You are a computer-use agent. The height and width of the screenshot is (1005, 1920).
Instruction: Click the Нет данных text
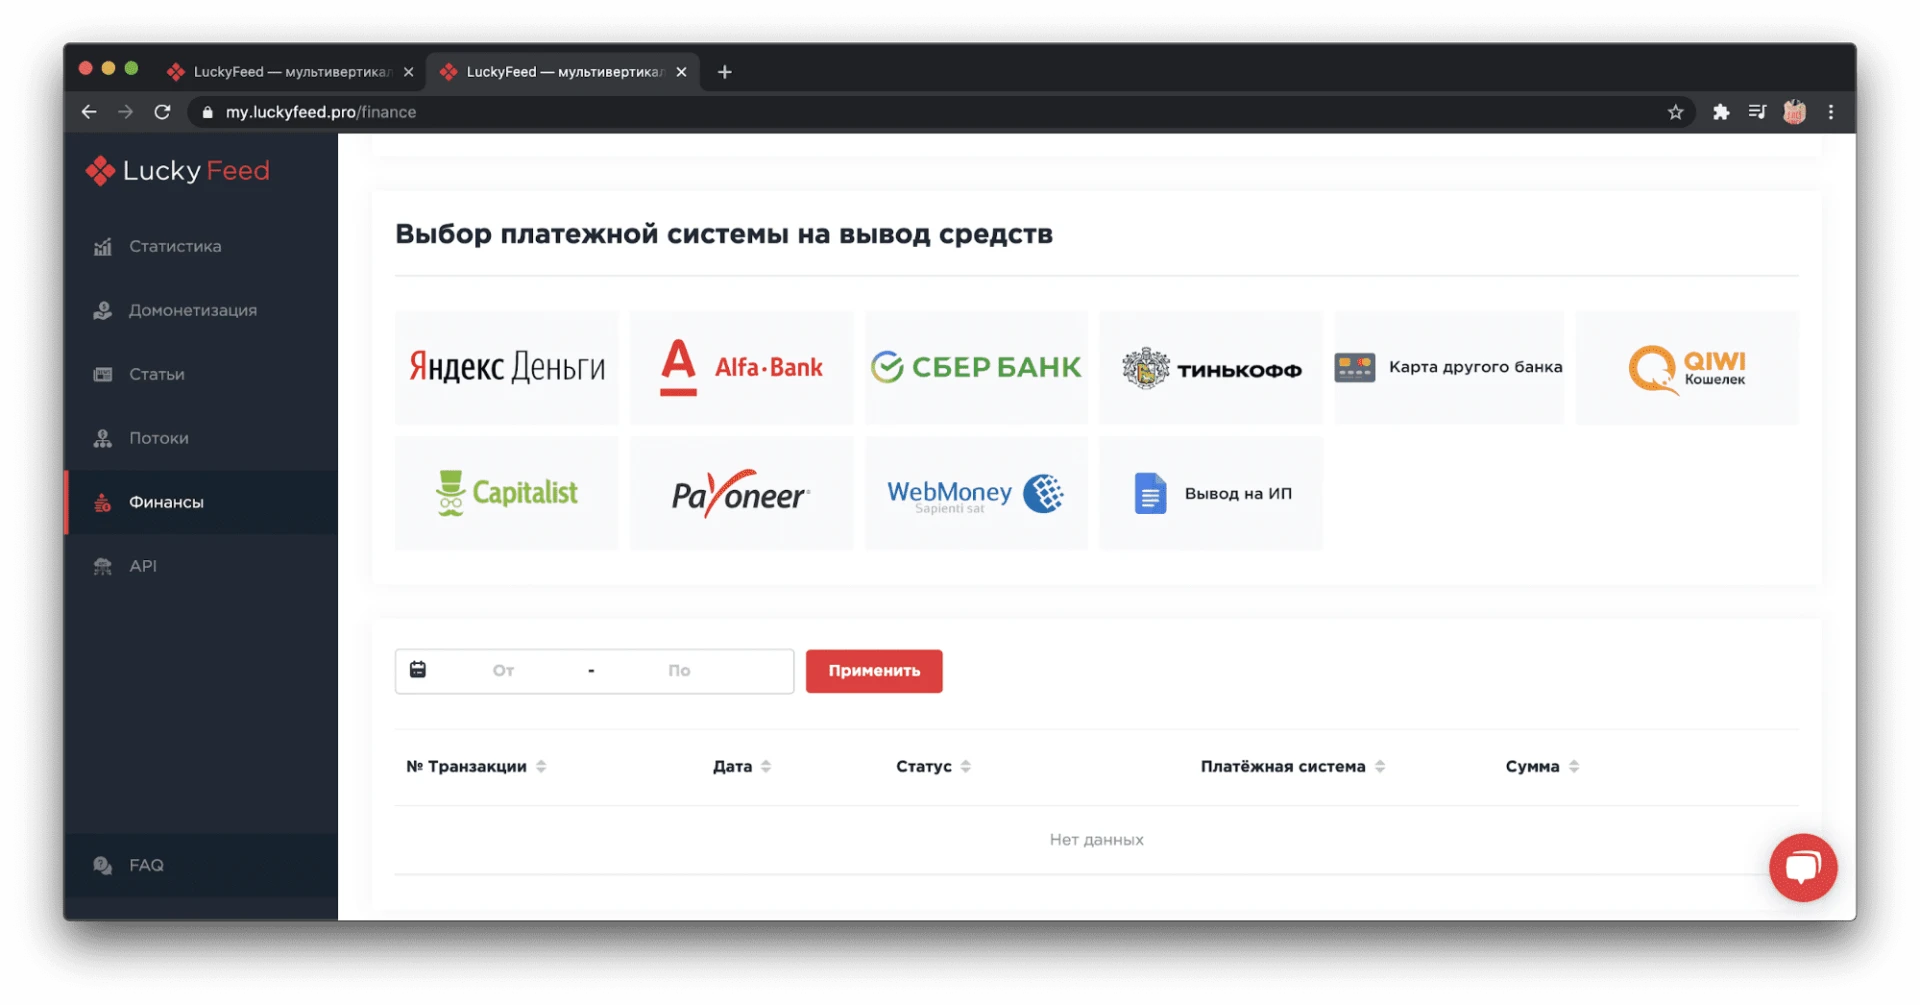(x=1097, y=840)
